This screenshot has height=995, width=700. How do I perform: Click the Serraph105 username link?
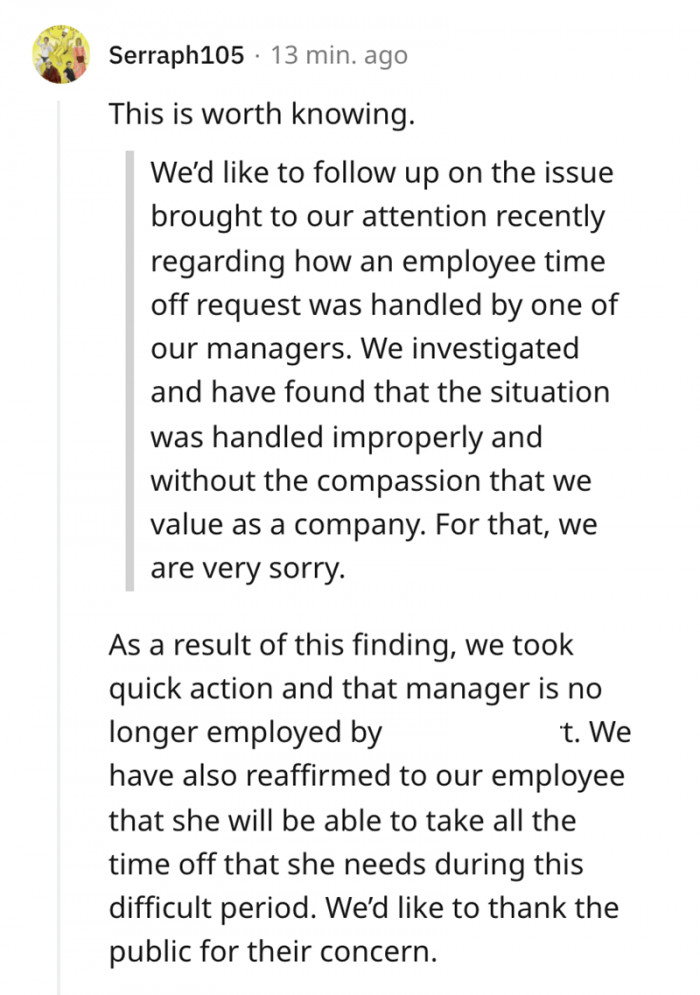(178, 56)
